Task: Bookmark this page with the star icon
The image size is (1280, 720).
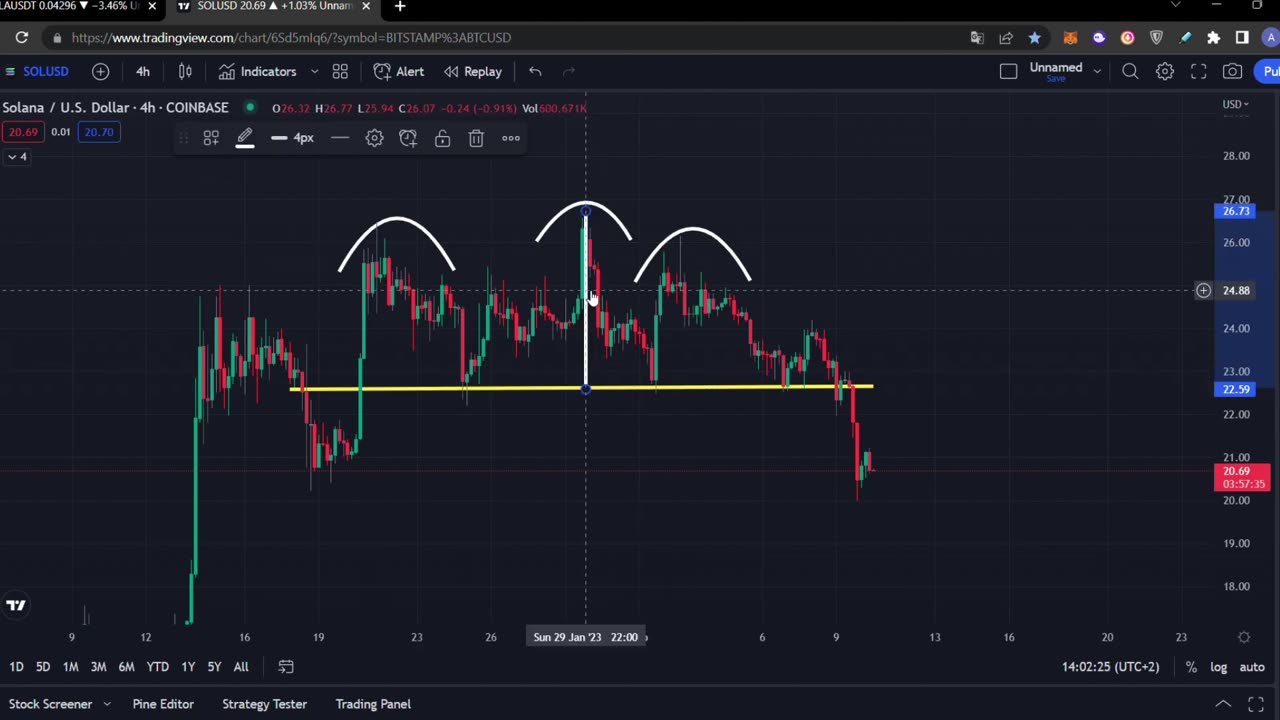Action: click(x=1035, y=37)
